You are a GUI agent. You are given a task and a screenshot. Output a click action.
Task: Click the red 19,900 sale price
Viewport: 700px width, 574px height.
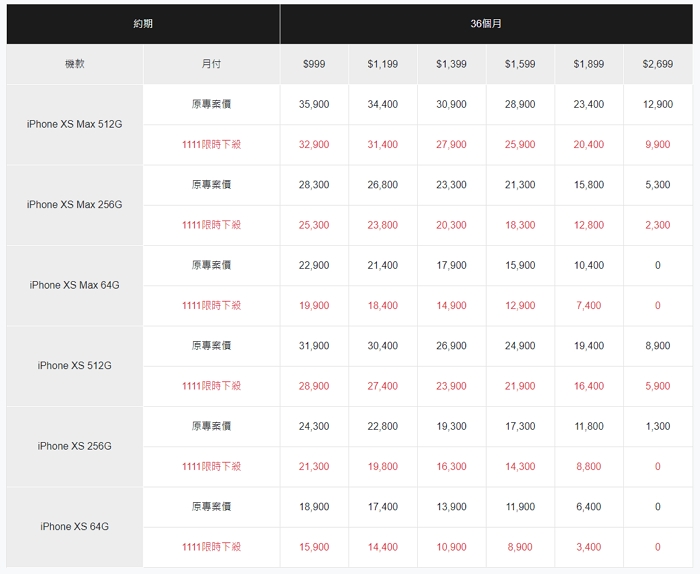click(314, 306)
